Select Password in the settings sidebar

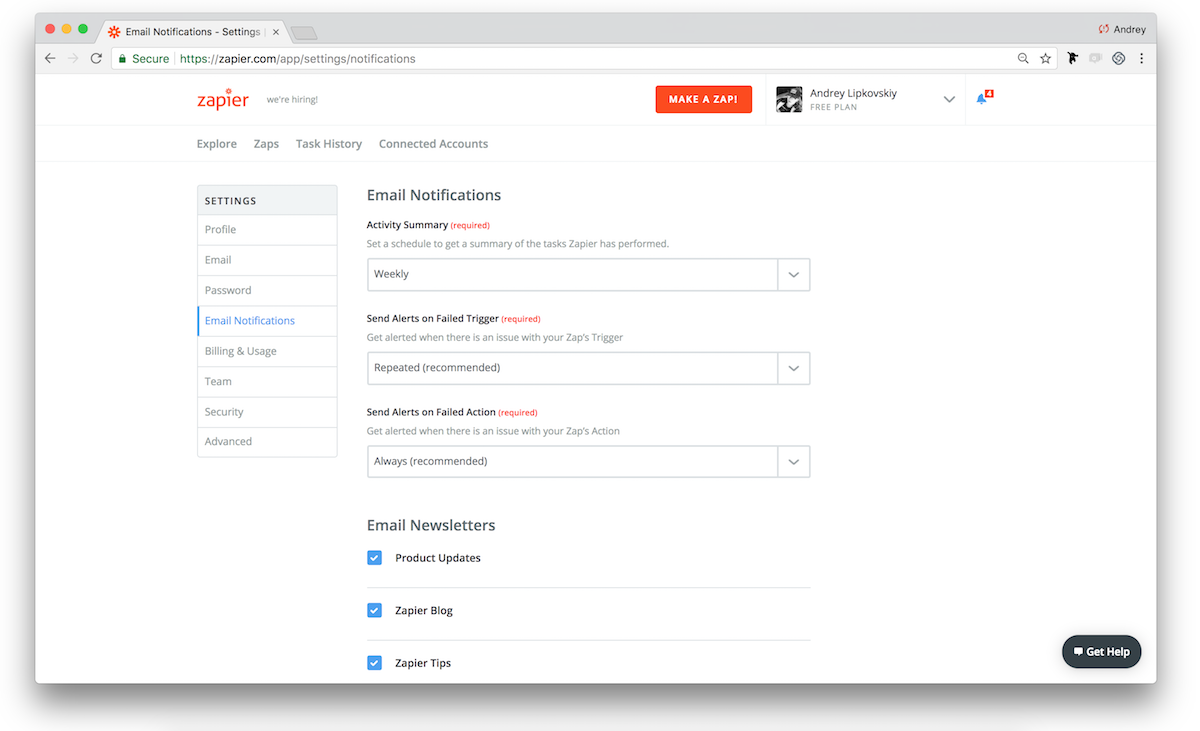(x=267, y=291)
